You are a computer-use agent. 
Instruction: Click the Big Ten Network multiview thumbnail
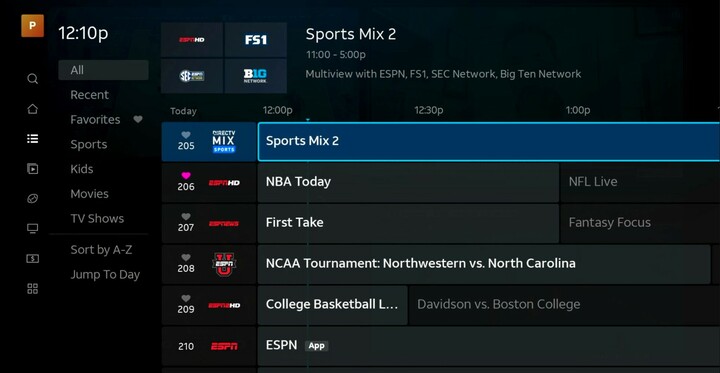tap(256, 76)
